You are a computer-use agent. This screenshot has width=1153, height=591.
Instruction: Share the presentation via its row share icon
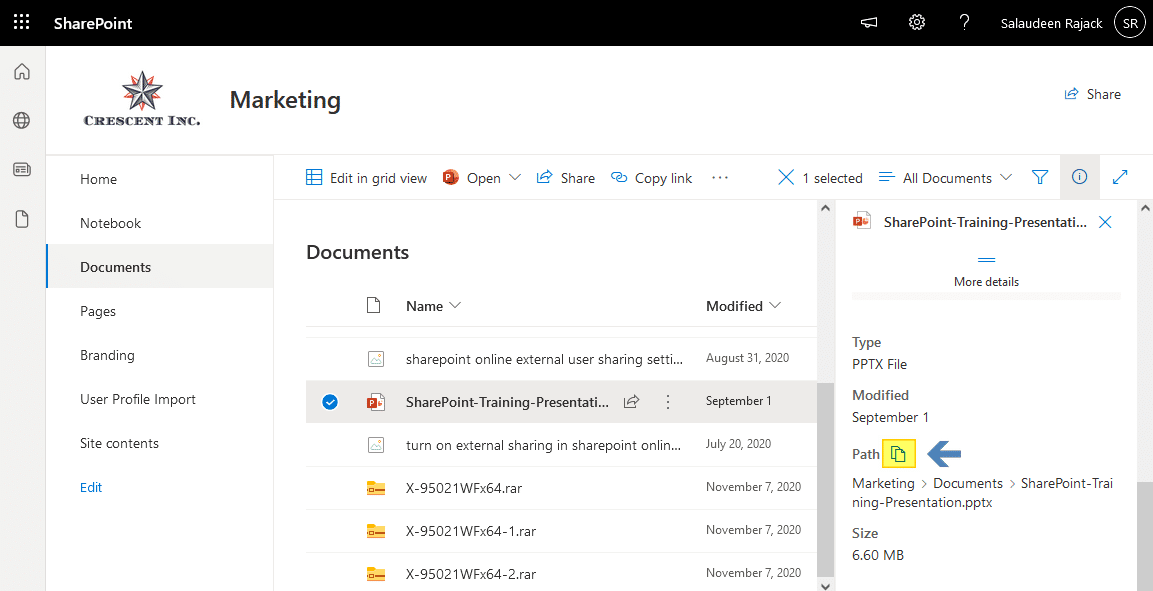pos(631,401)
